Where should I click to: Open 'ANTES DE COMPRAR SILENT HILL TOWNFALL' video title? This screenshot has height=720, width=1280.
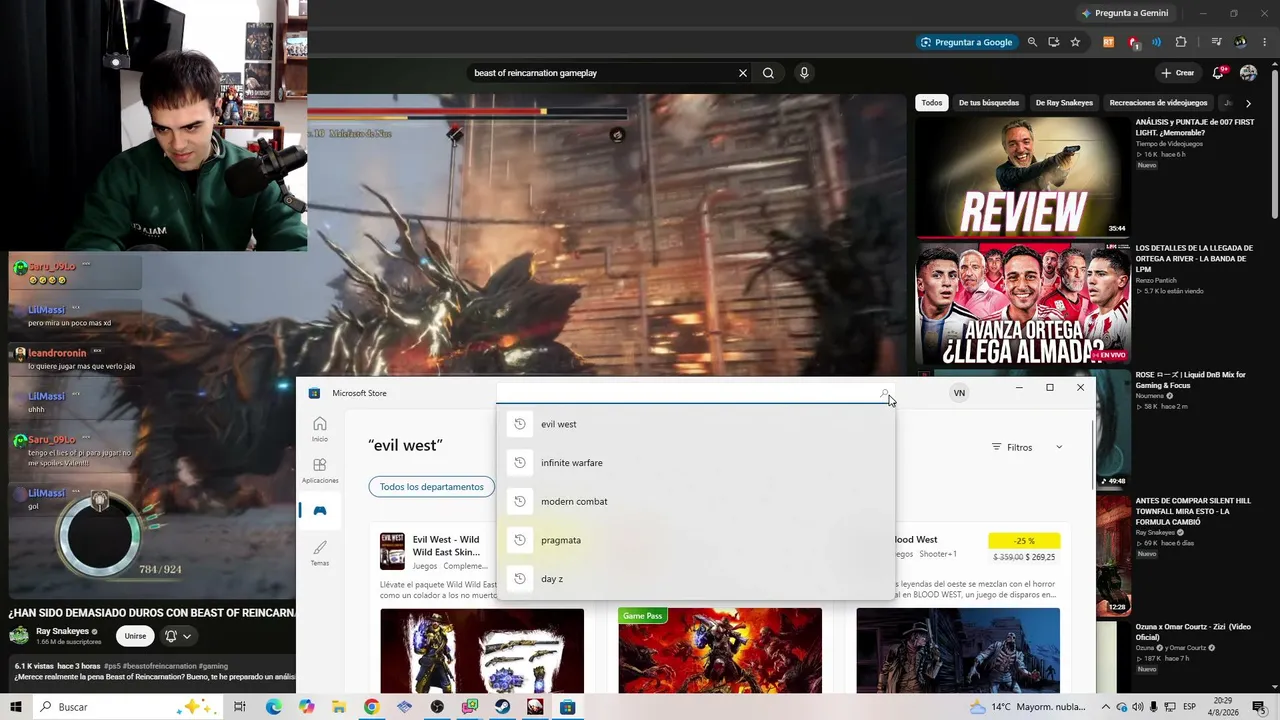pos(1194,511)
